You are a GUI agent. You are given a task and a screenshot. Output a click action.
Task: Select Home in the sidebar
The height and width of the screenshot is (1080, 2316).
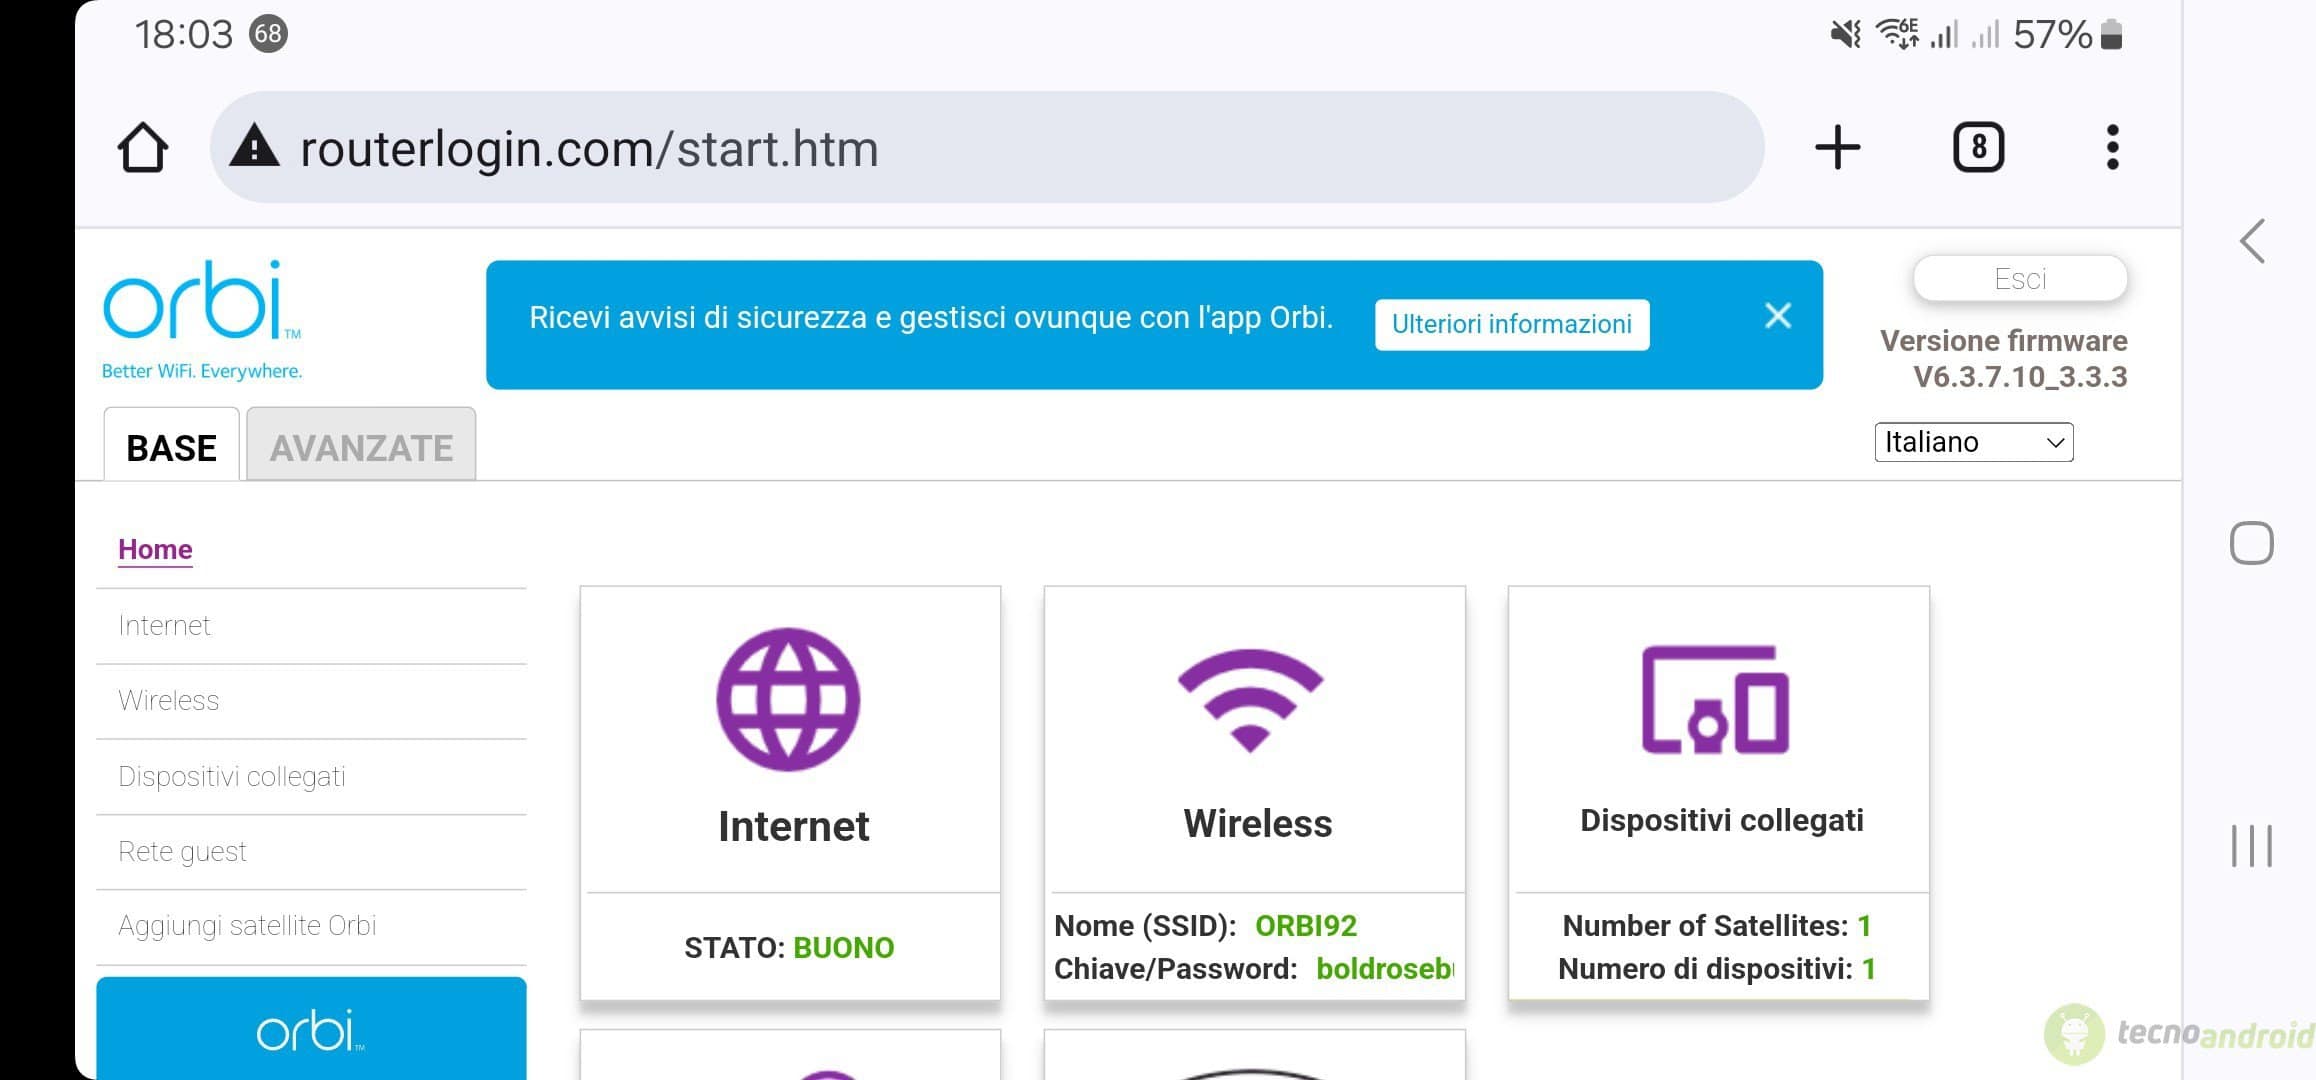(155, 549)
